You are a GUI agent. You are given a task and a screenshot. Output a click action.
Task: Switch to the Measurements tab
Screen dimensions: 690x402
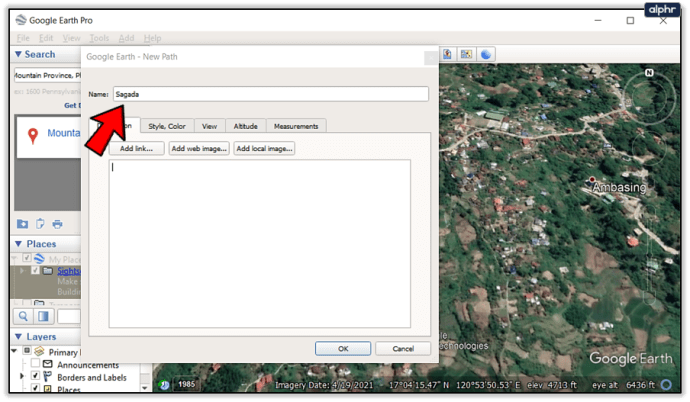click(x=296, y=126)
